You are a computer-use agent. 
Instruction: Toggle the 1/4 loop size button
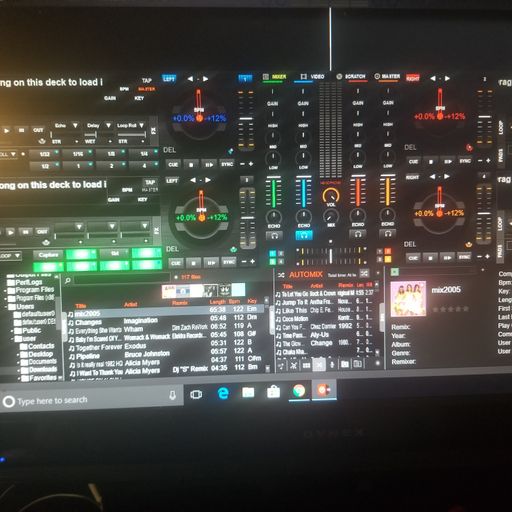pos(144,154)
